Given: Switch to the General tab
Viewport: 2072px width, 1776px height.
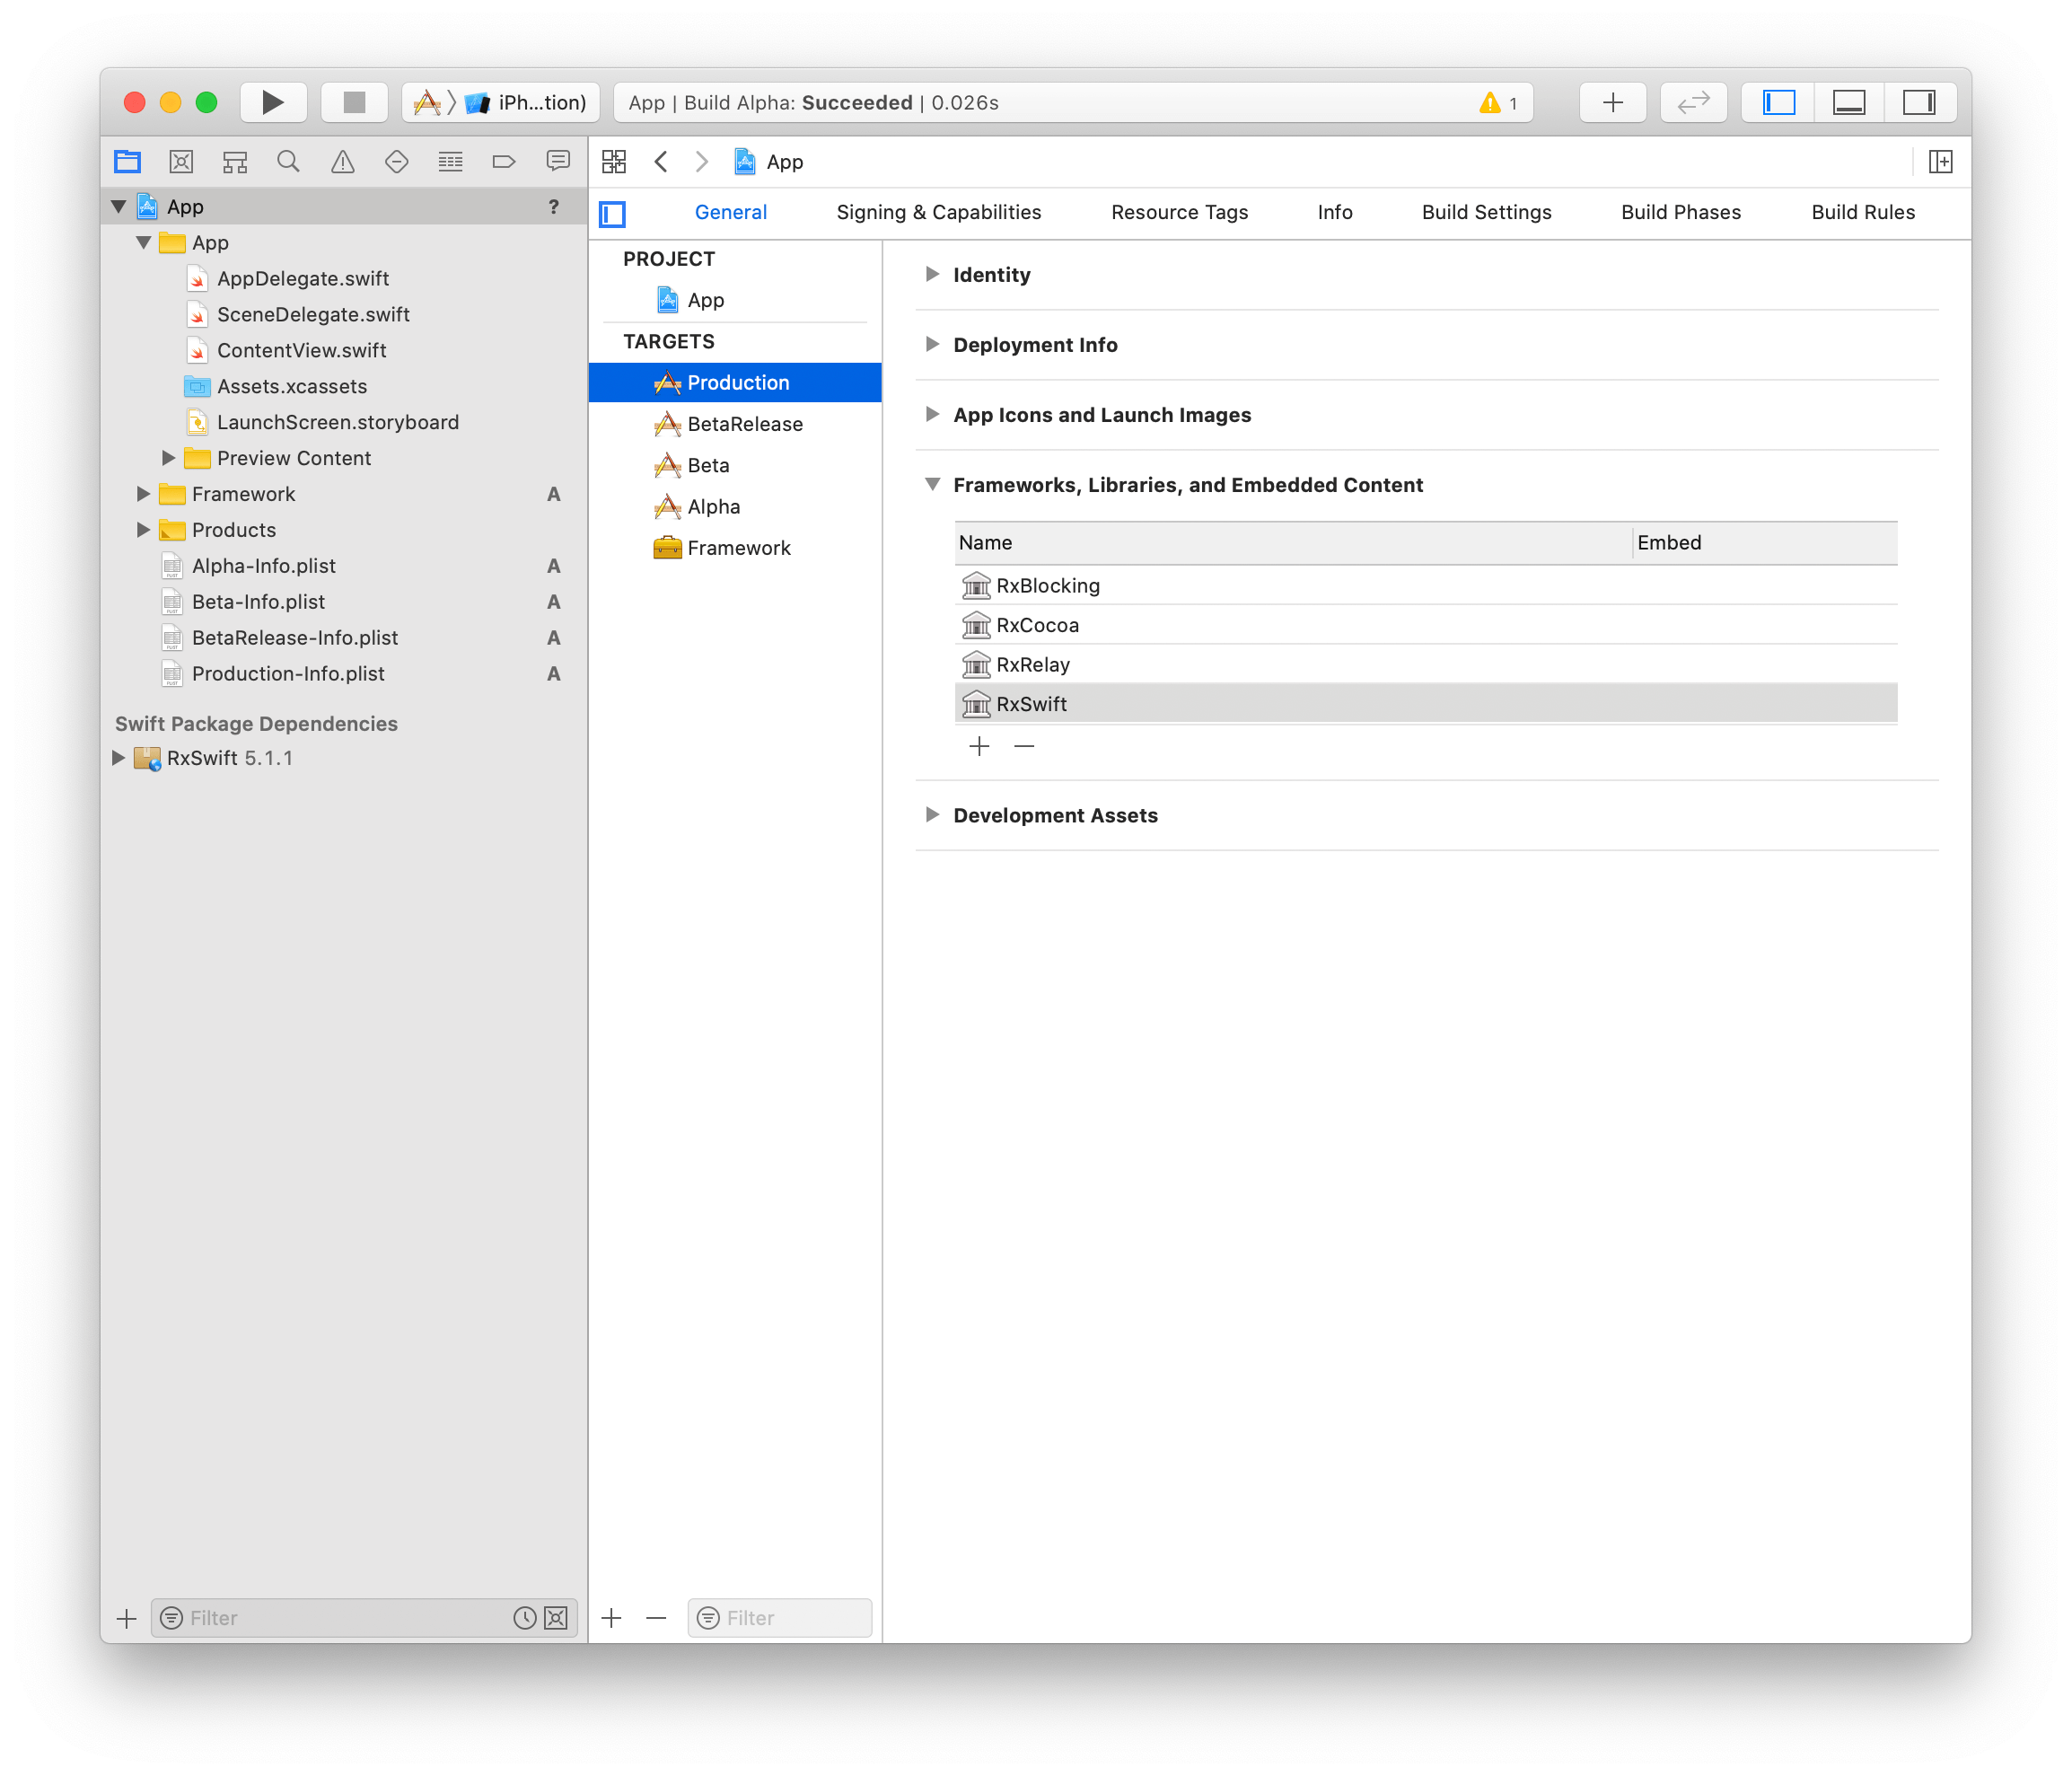Looking at the screenshot, I should click(x=730, y=212).
